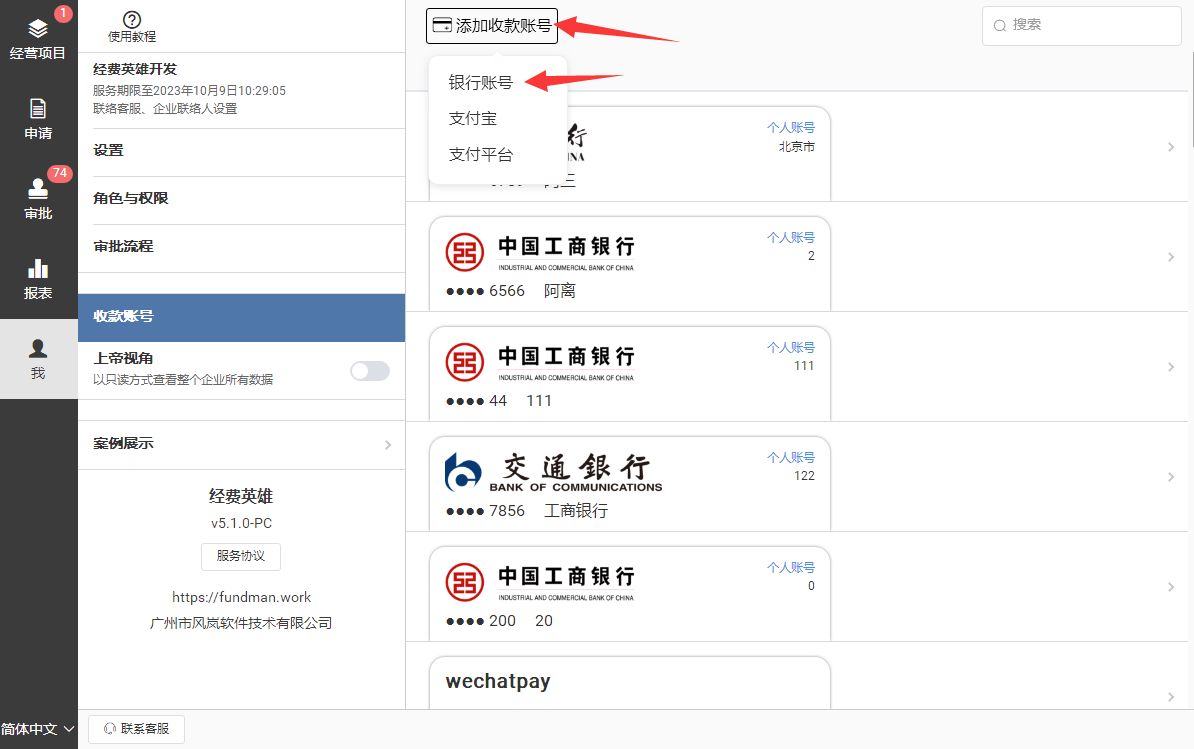Image resolution: width=1194 pixels, height=749 pixels.
Task: Choose 银行账号 from the dropdown menu
Action: [480, 82]
